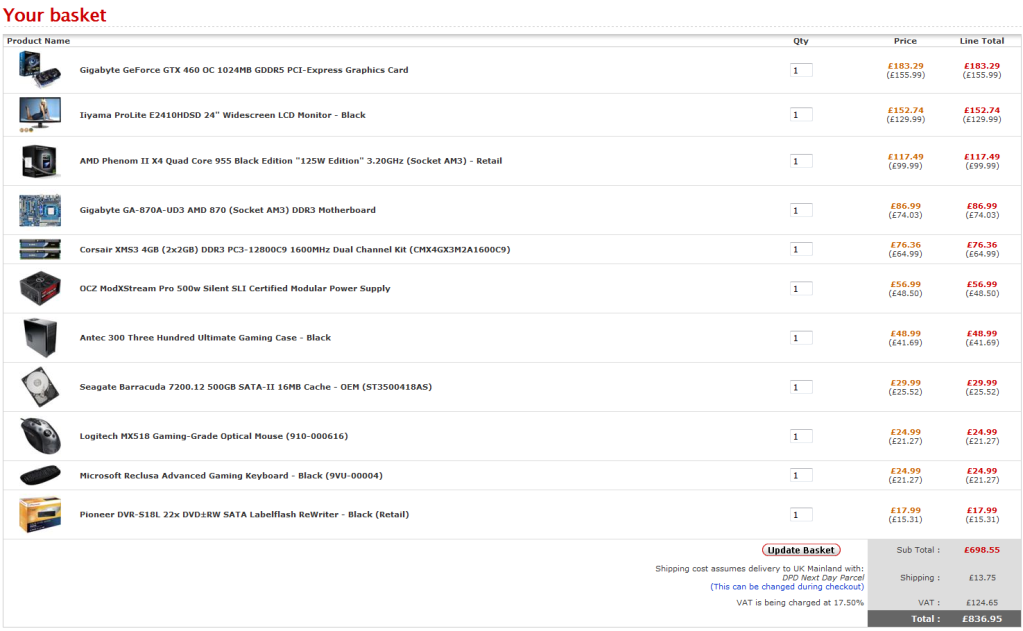The image size is (1023, 631).
Task: Click the Iiyama ProLite monitor product image
Action: (39, 115)
